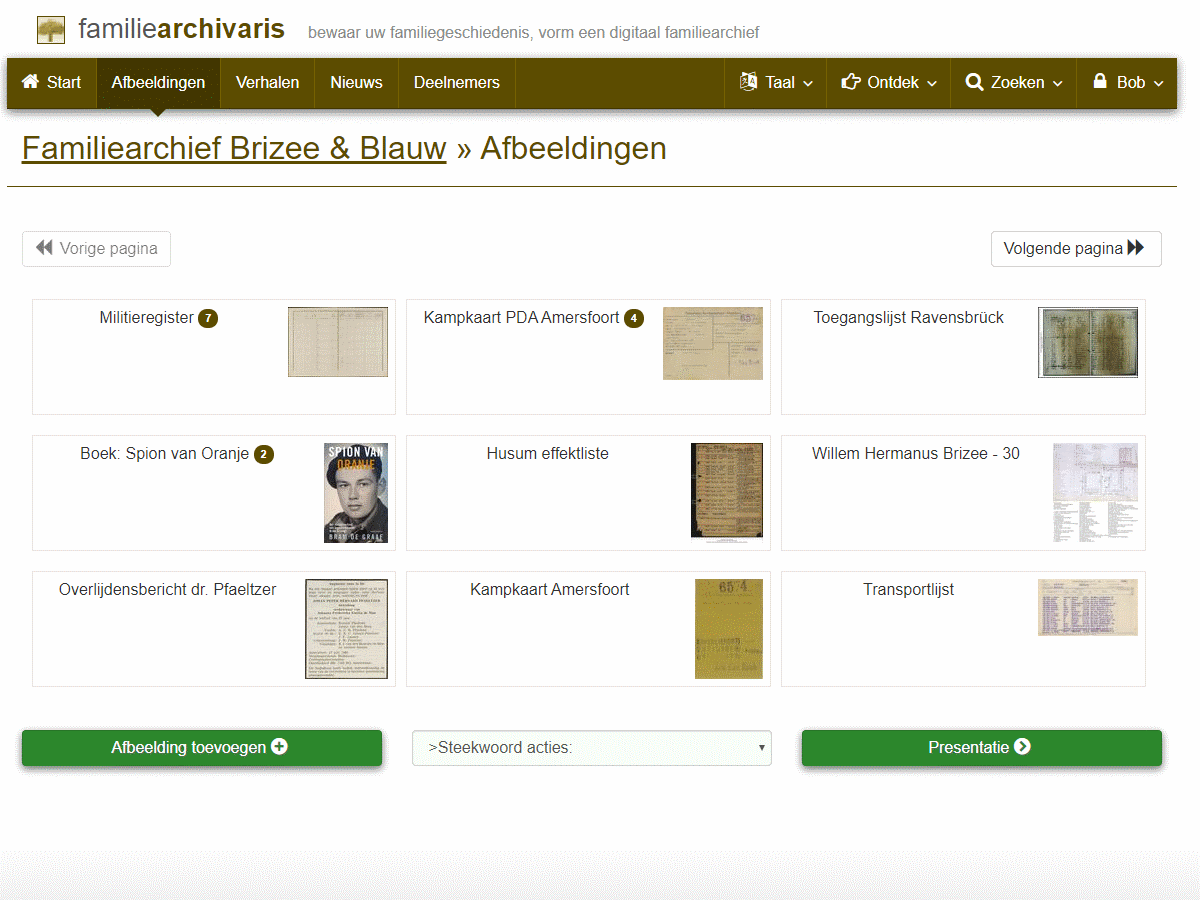
Task: Click the language icon next to Taal
Action: point(748,82)
